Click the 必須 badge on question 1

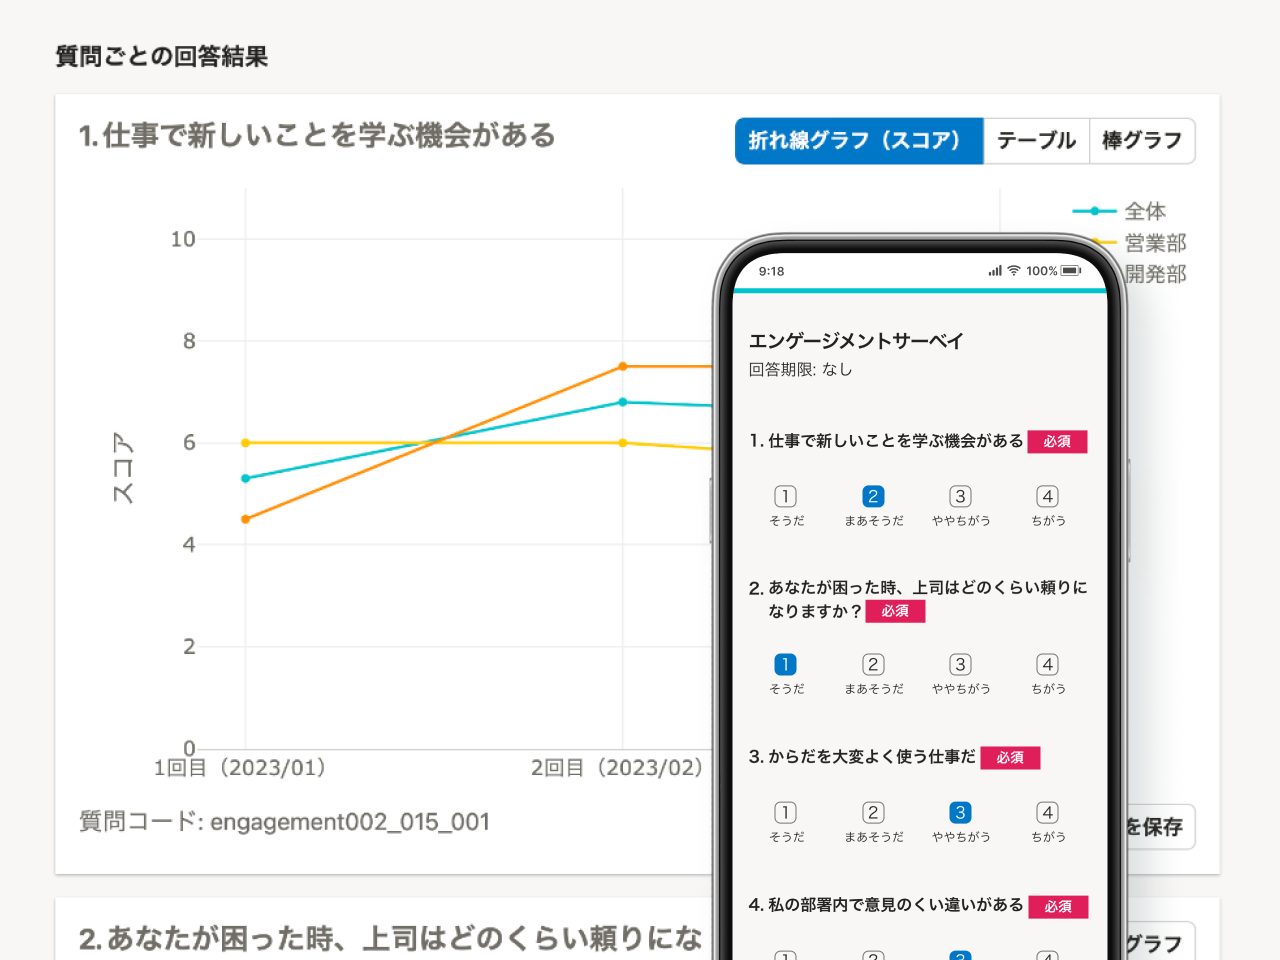tap(1057, 441)
